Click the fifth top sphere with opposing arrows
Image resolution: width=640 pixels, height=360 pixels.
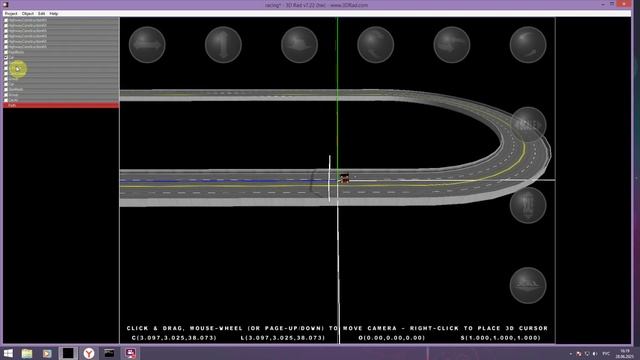coord(452,45)
